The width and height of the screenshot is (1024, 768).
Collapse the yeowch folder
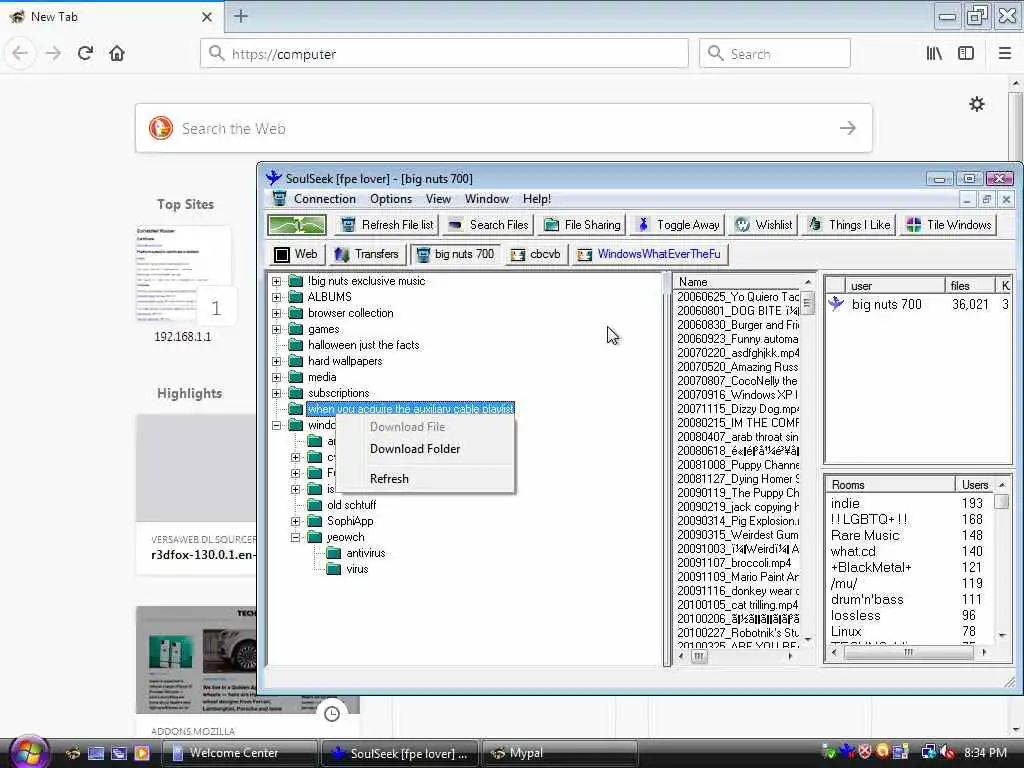pyautogui.click(x=296, y=537)
